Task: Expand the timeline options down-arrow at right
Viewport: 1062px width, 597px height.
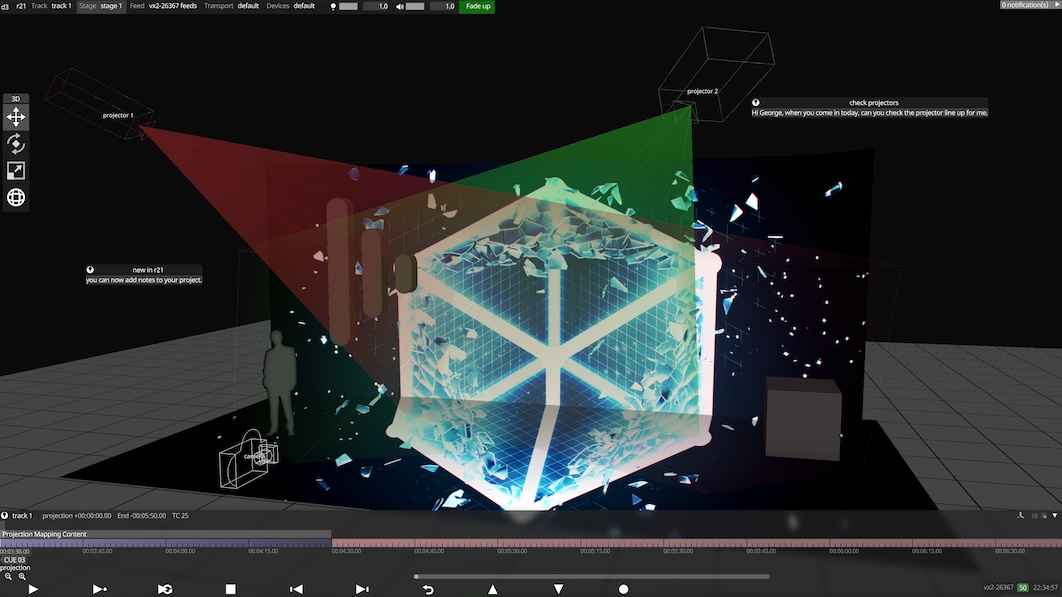Action: pos(1054,516)
